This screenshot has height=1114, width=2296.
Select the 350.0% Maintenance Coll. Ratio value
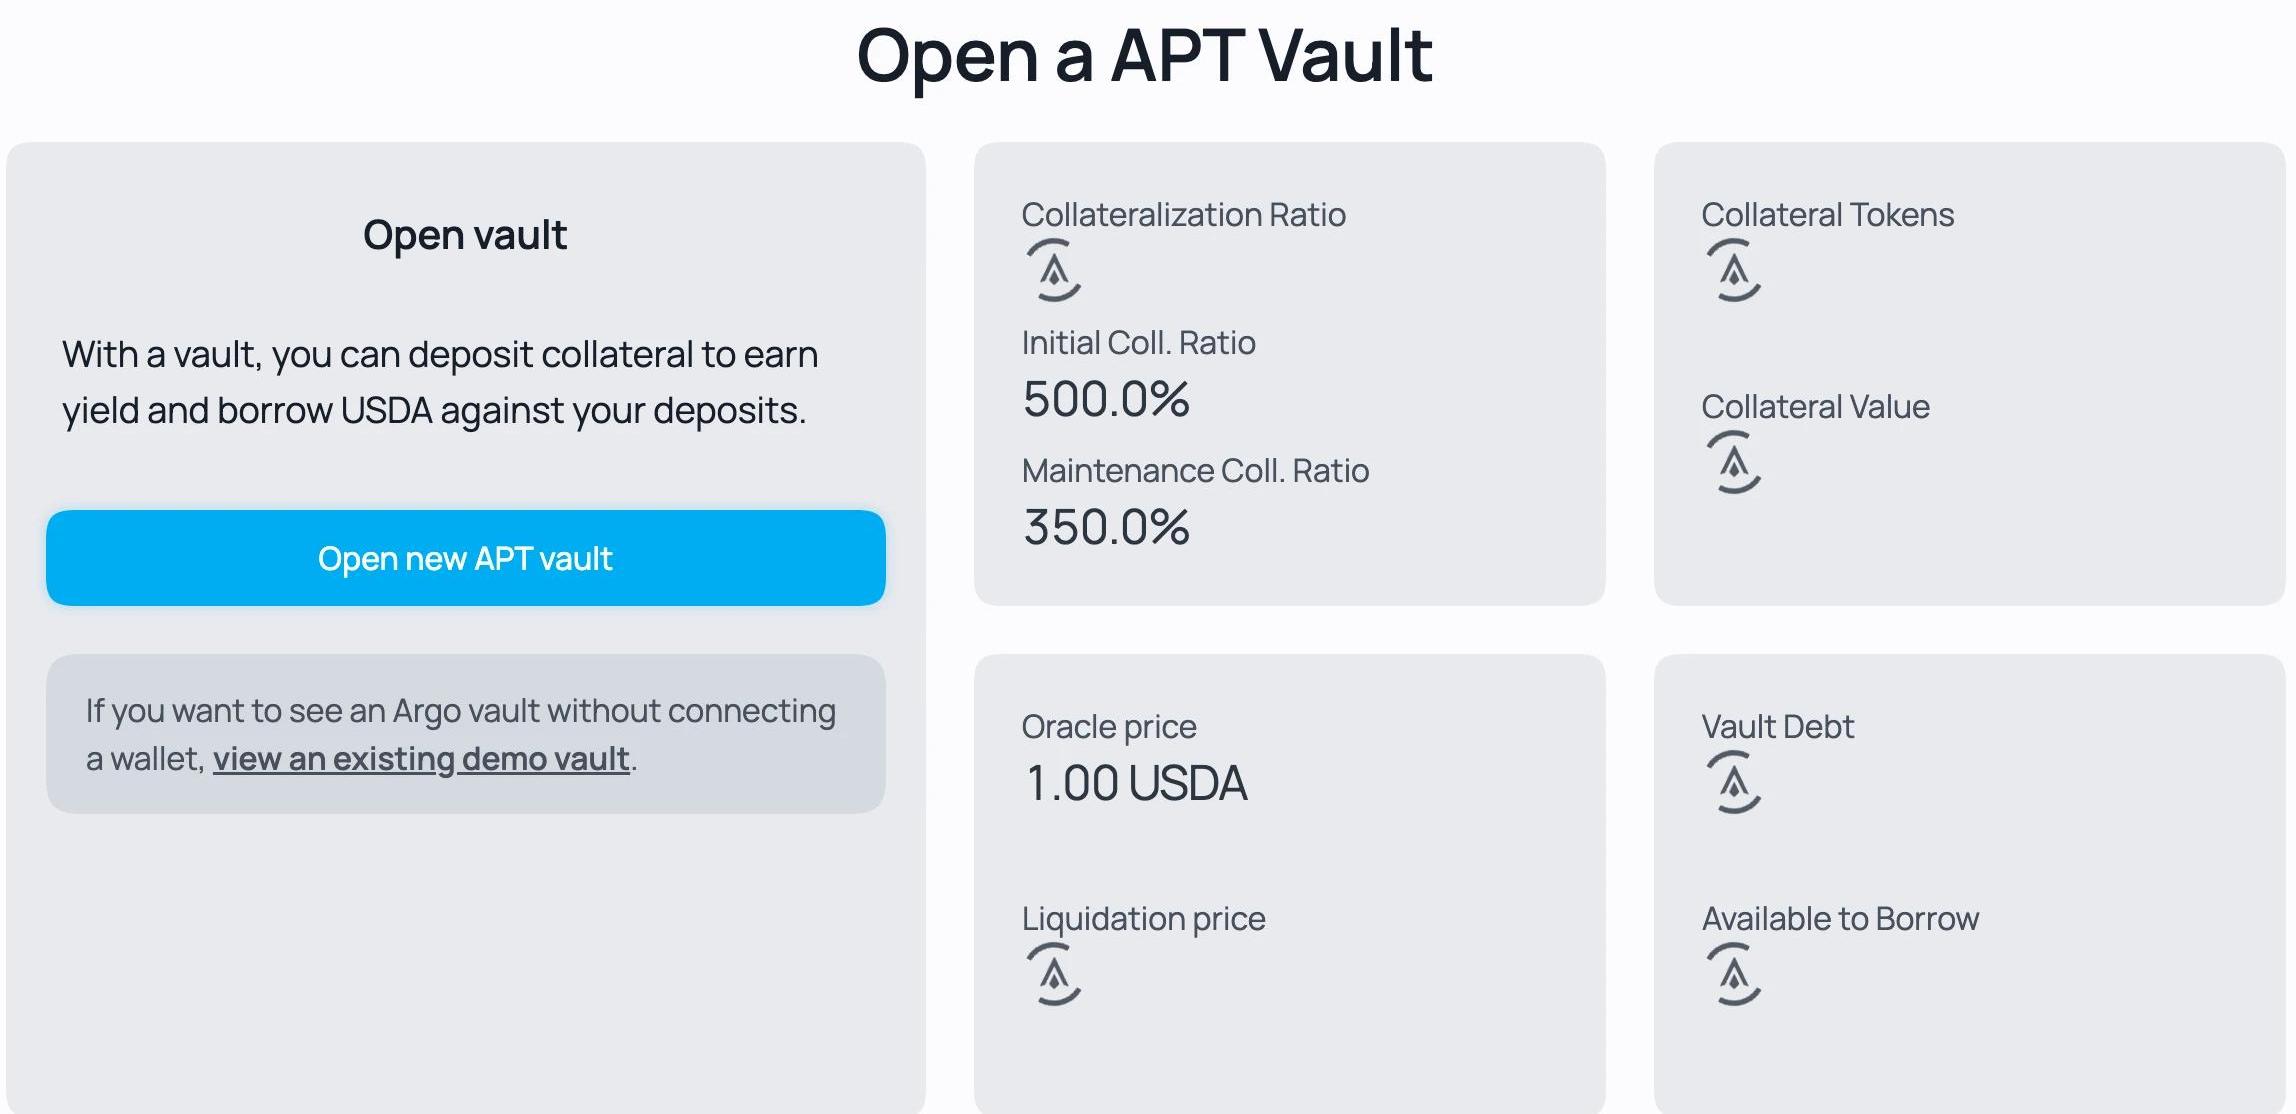[1106, 528]
